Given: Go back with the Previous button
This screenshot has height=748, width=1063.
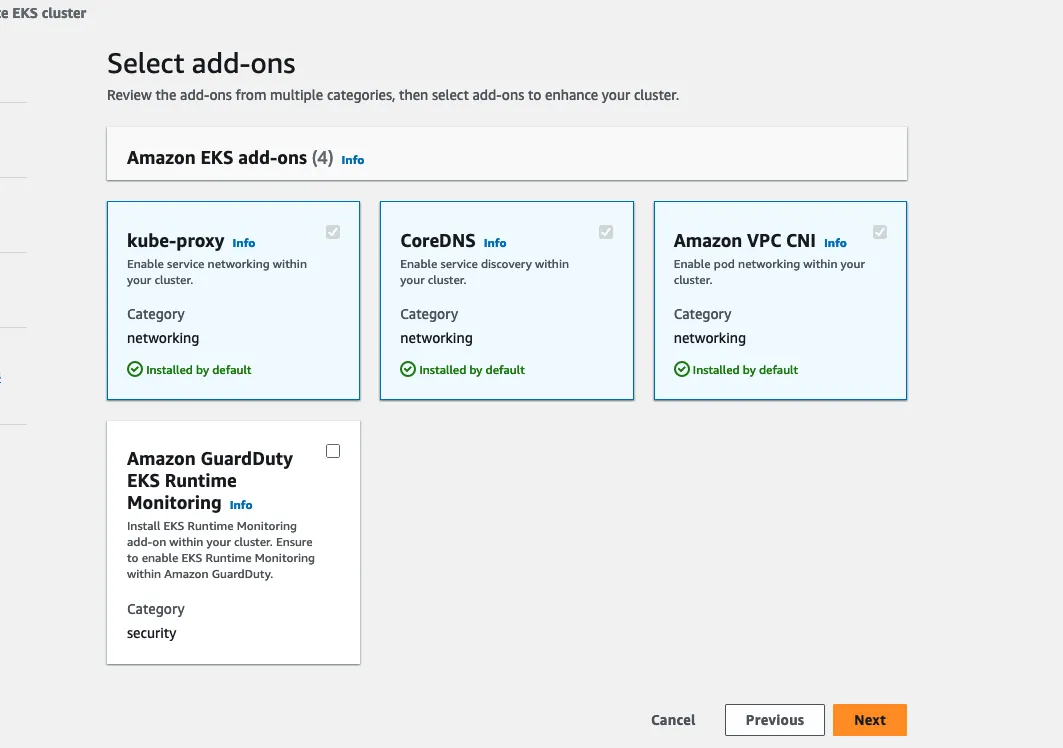Looking at the screenshot, I should tap(775, 720).
